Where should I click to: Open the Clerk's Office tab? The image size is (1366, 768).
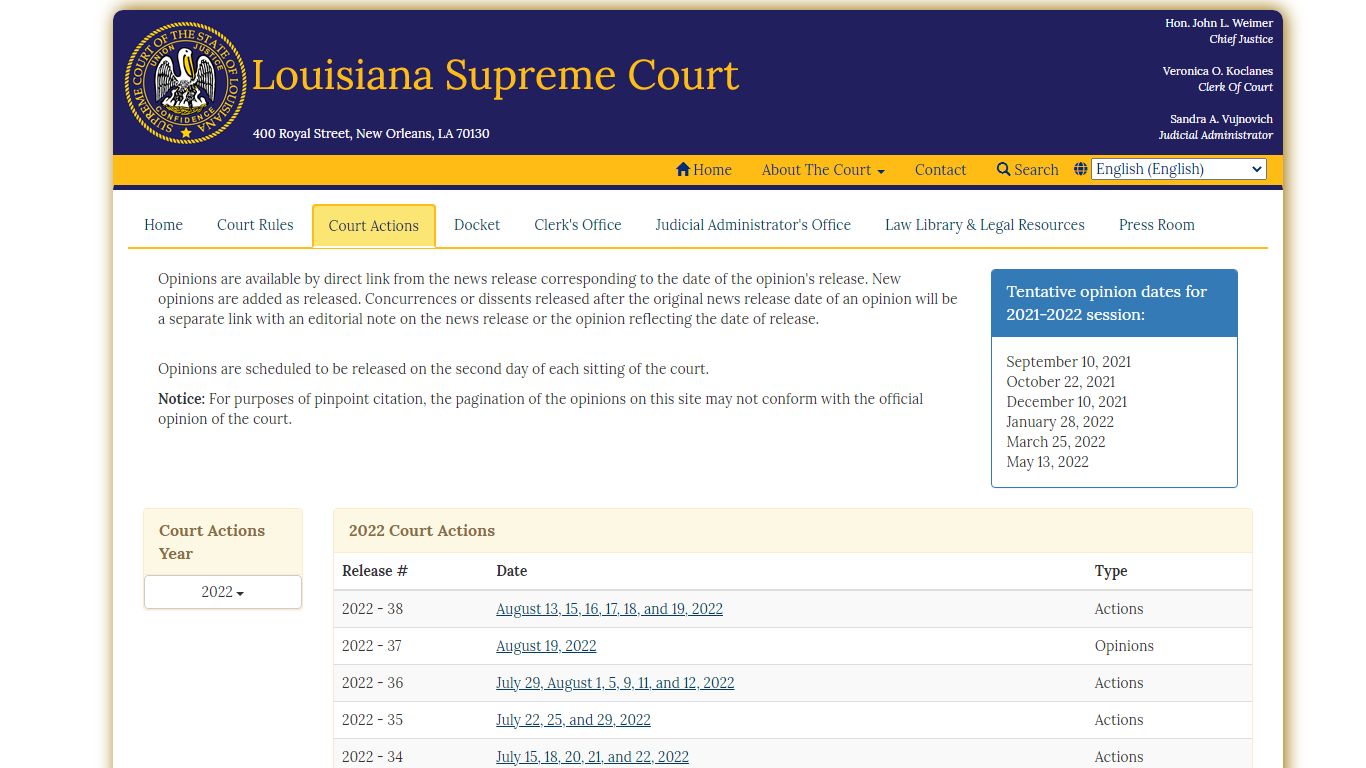578,225
